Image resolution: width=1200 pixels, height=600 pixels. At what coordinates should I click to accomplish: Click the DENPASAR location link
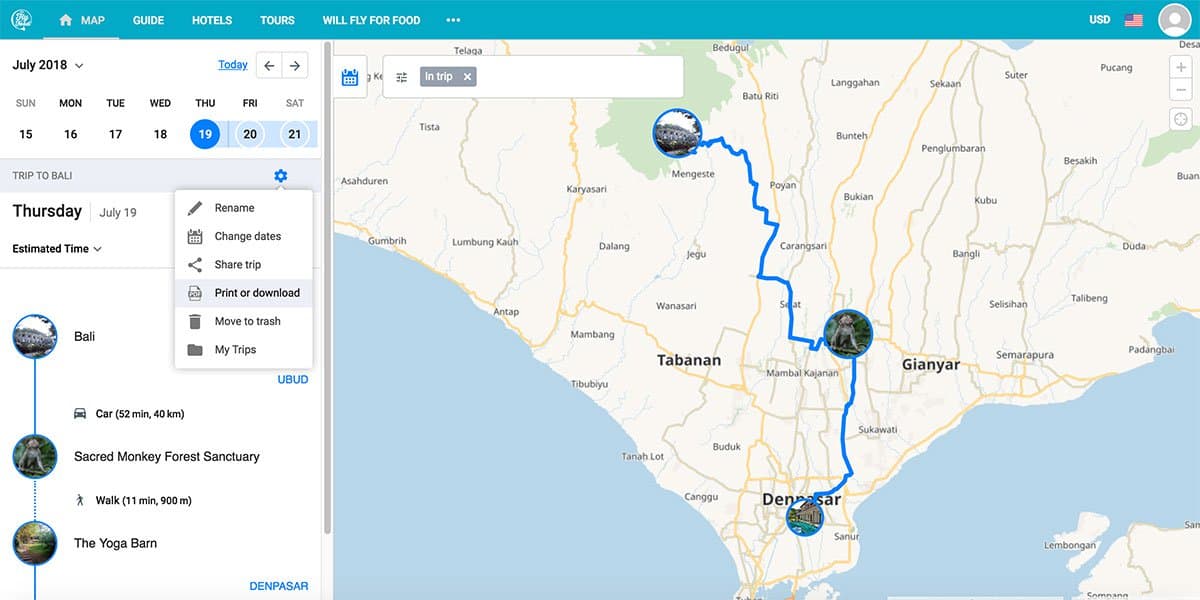click(279, 586)
